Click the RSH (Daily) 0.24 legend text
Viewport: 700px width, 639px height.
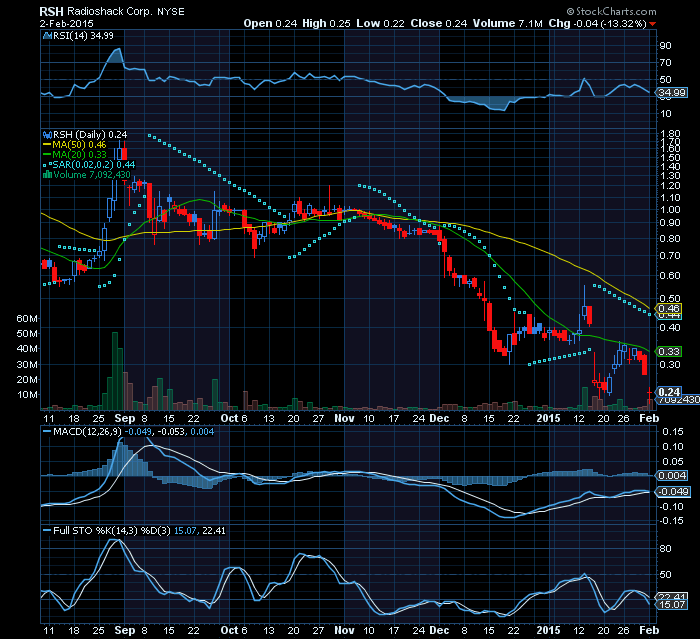[90, 134]
